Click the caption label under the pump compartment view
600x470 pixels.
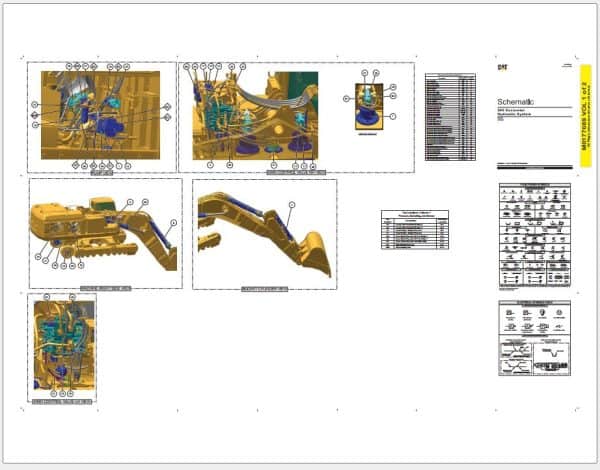click(x=102, y=173)
